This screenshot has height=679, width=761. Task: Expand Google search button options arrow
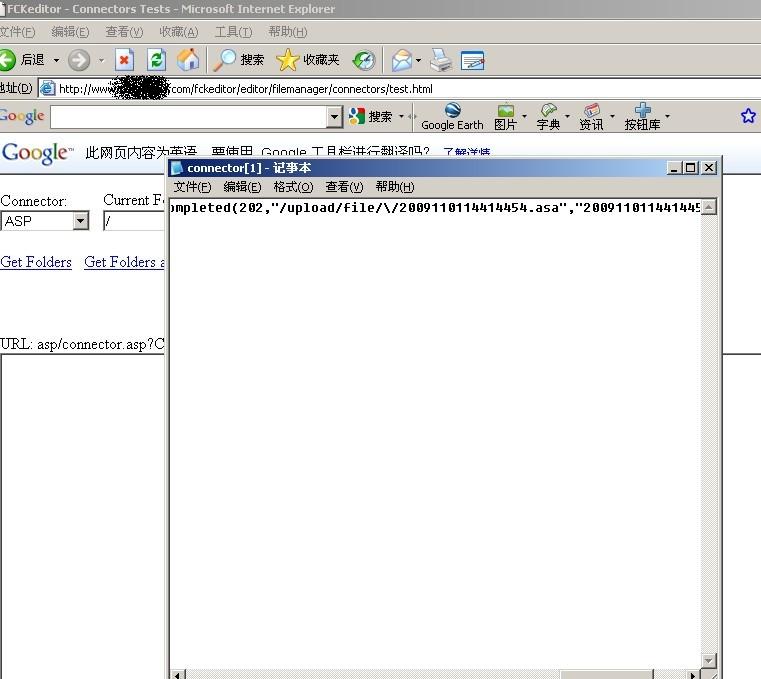(401, 116)
